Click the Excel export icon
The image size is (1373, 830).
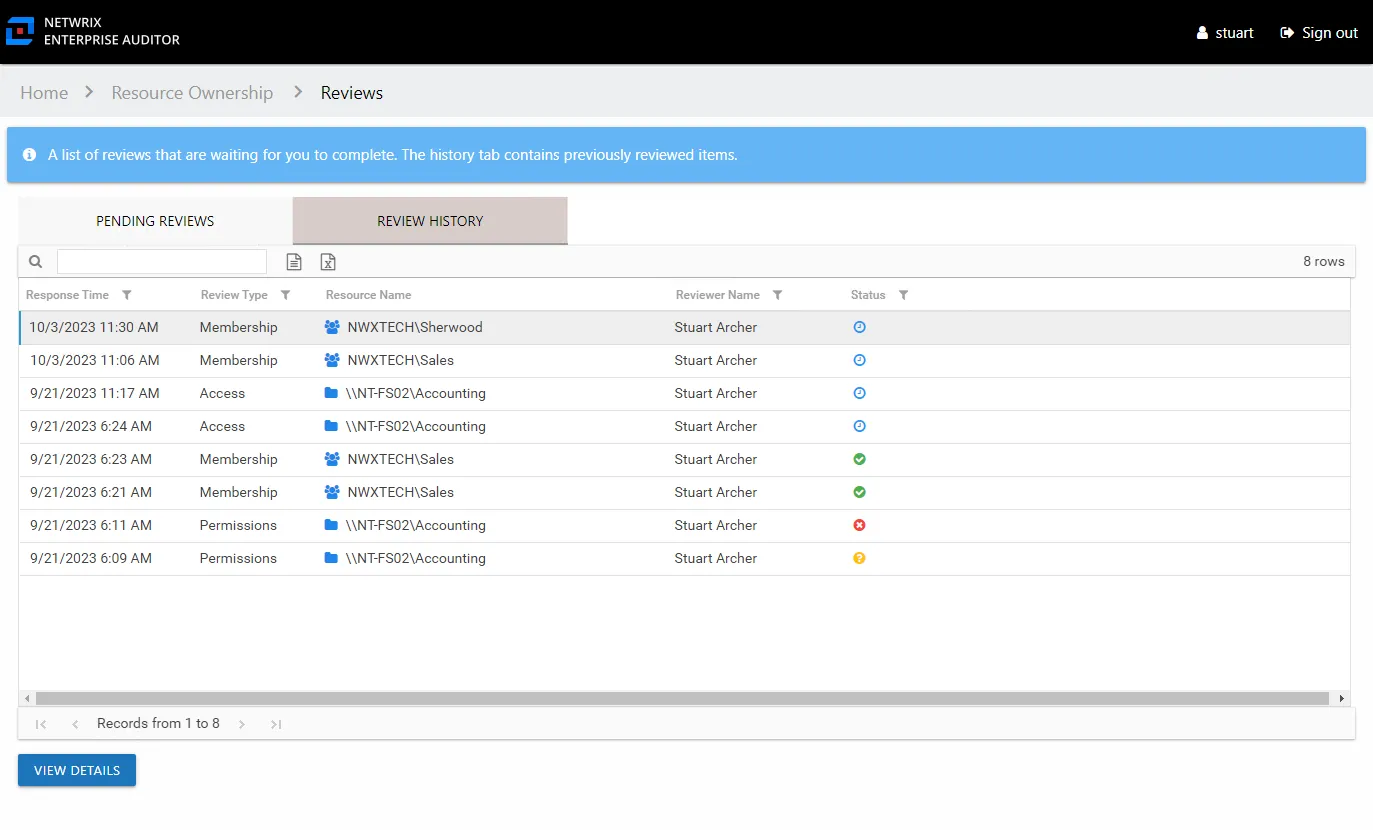tap(328, 262)
